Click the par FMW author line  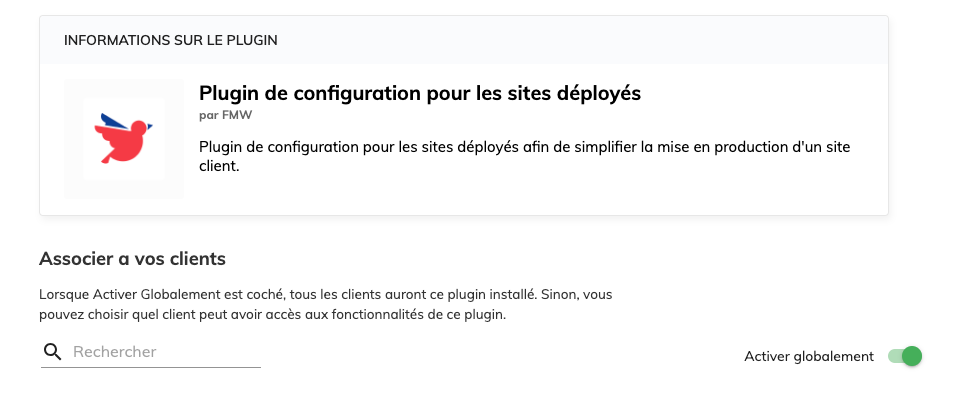tap(226, 116)
